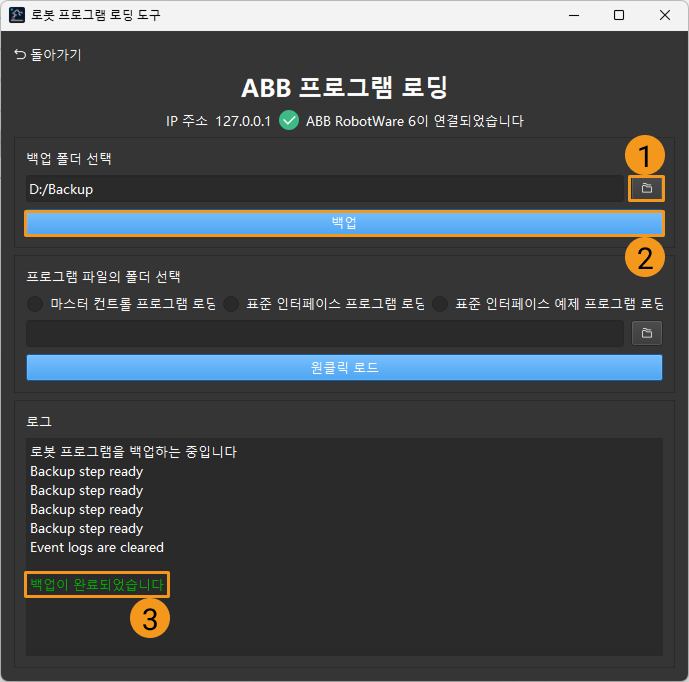Viewport: 689px width, 682px height.
Task: Open folder browser for program file folder
Action: tap(646, 333)
